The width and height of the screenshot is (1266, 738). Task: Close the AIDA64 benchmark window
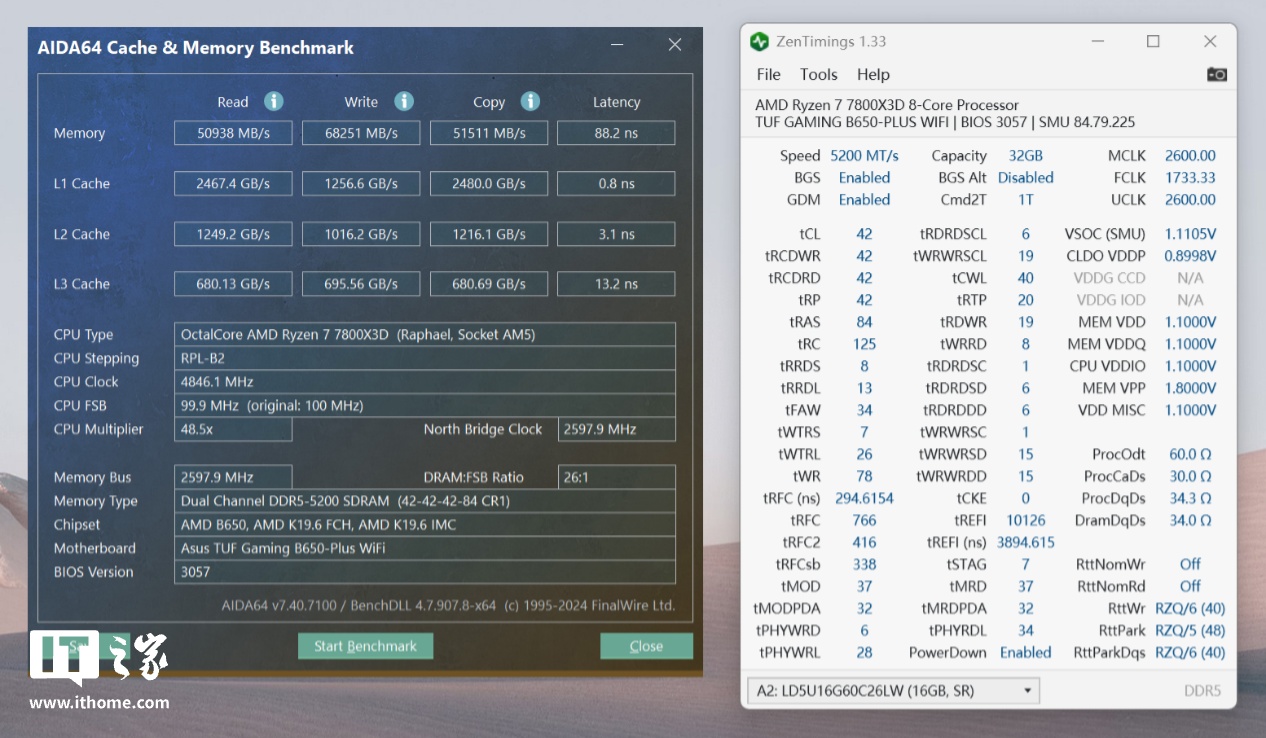coord(675,45)
